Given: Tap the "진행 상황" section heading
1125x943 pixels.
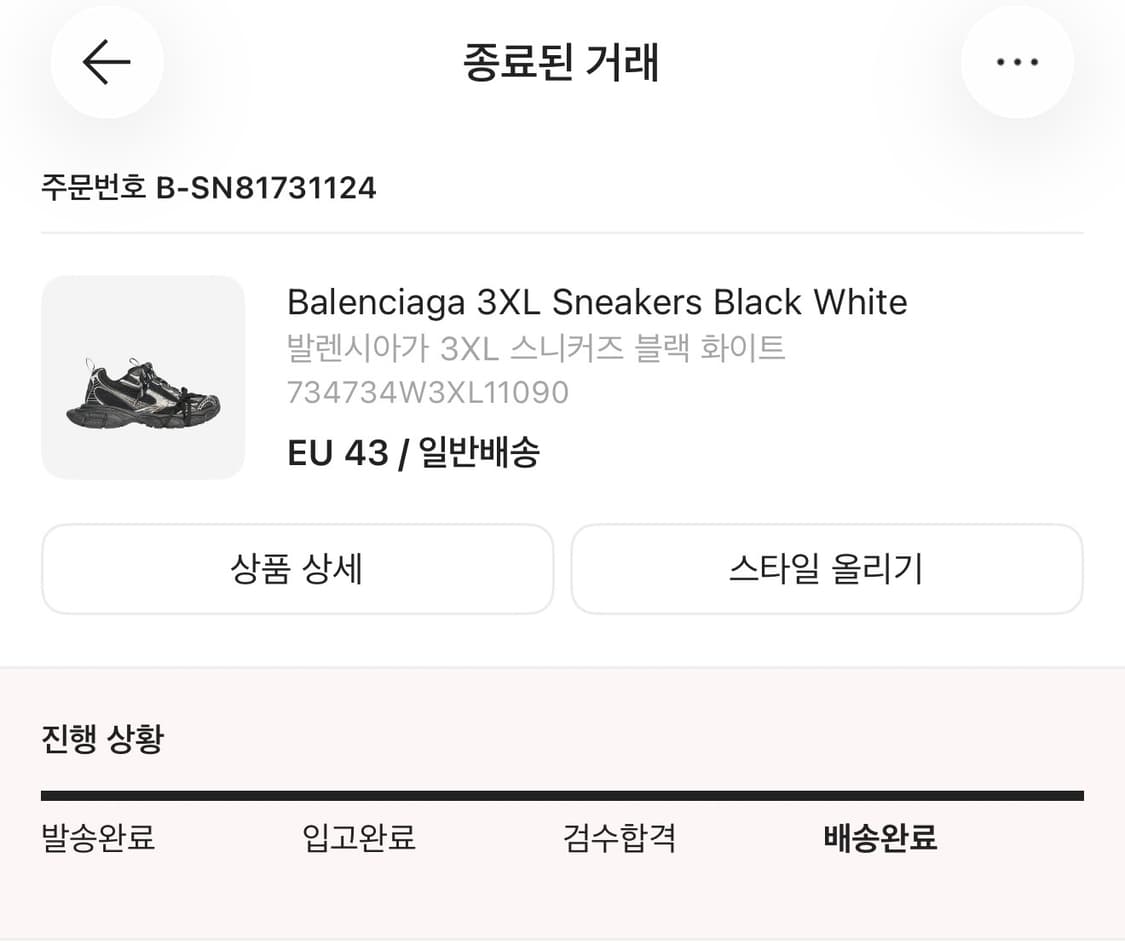Looking at the screenshot, I should click(103, 738).
